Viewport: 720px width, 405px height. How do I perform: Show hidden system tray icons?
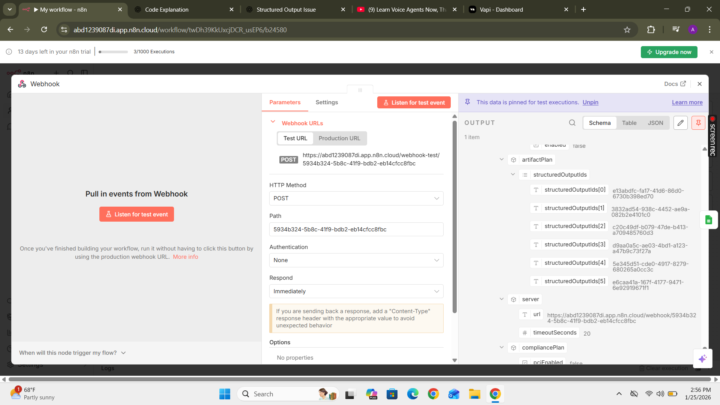[x=619, y=394]
